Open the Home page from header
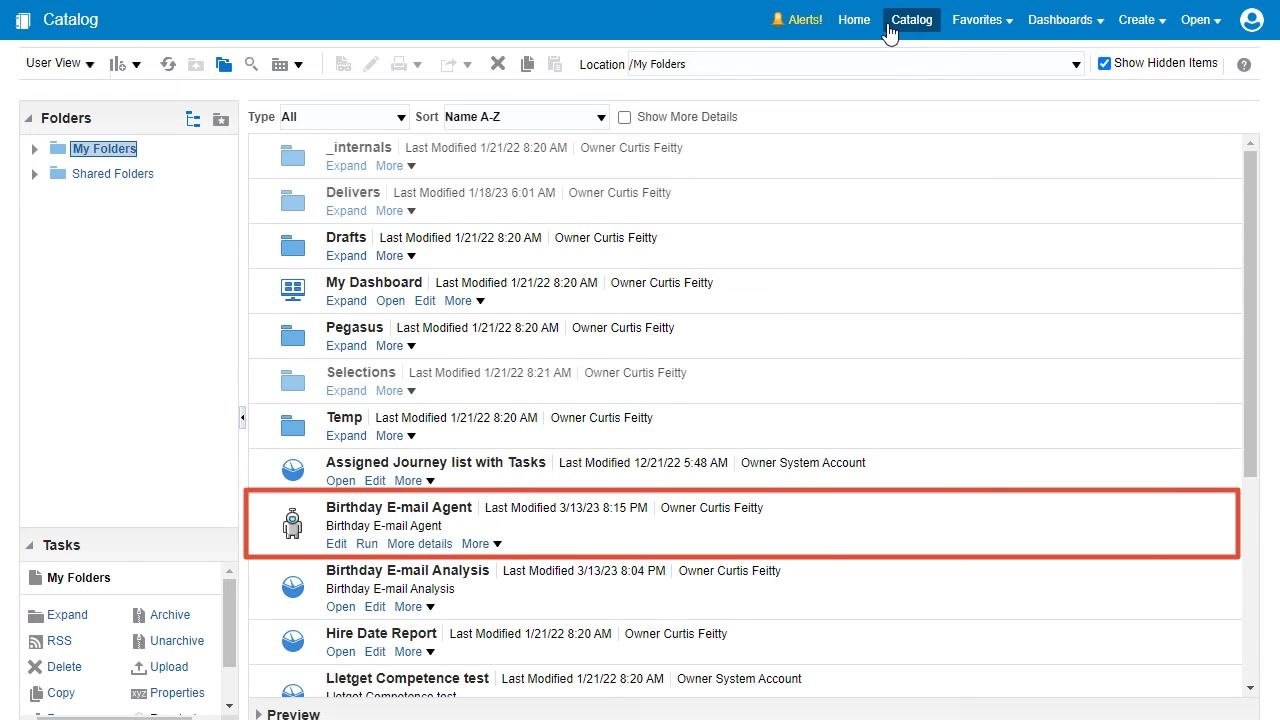Image resolution: width=1280 pixels, height=720 pixels. click(854, 19)
